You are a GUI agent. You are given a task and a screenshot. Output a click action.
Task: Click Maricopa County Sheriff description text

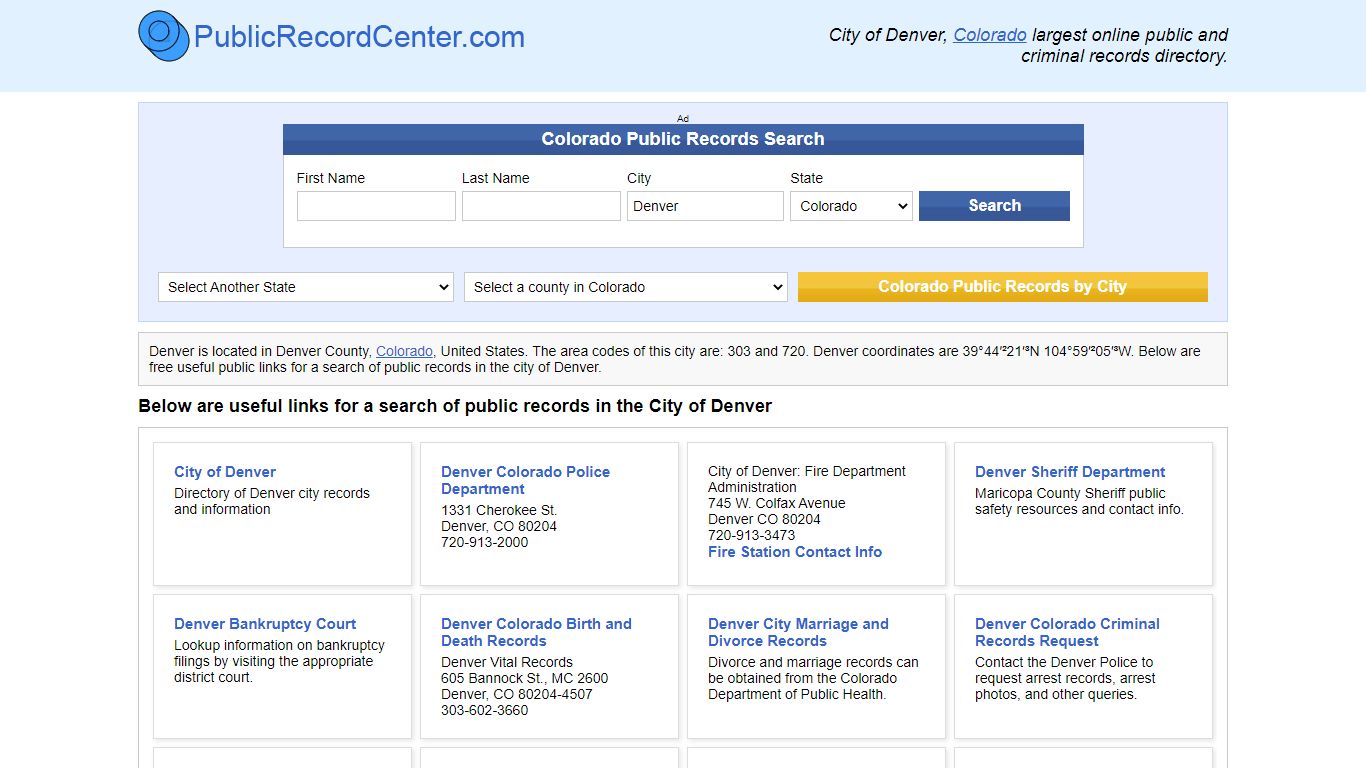[x=1079, y=501]
